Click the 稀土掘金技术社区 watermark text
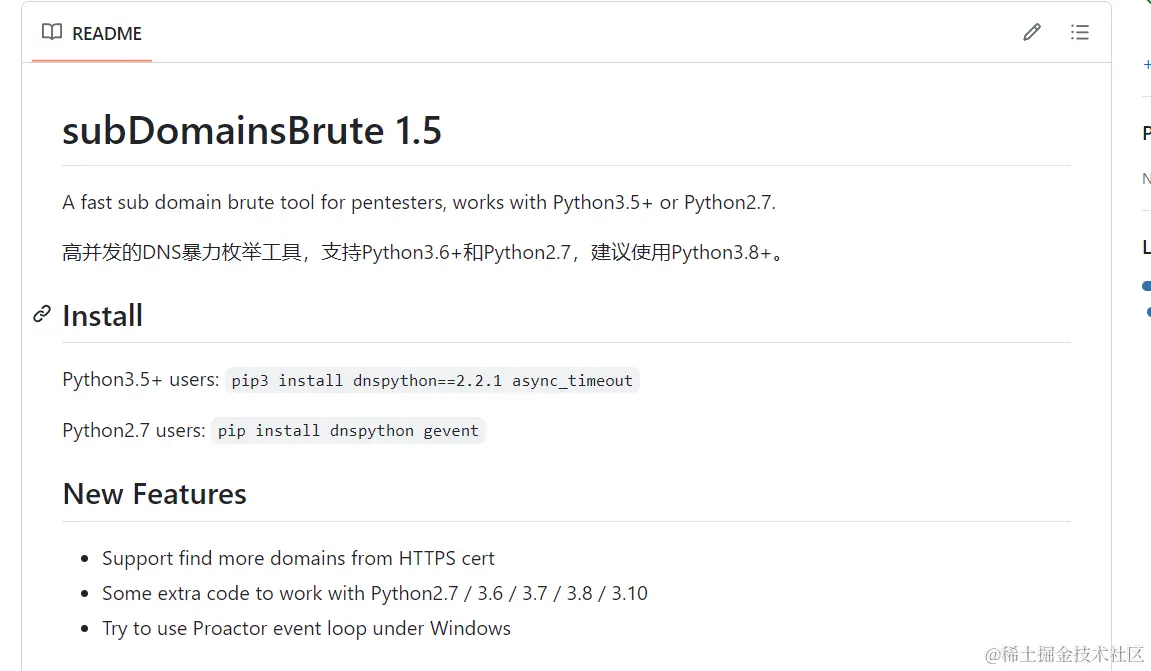Screen dimensions: 1151x671 pos(1064,653)
